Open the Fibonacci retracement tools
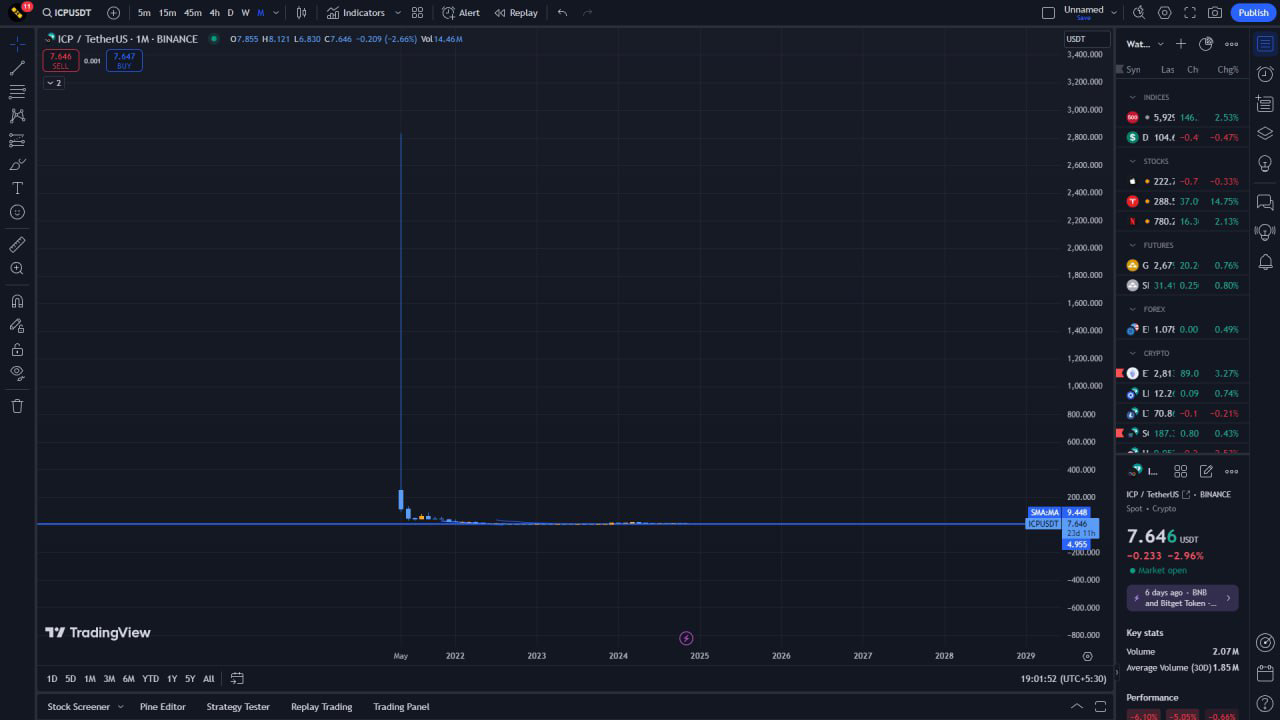Screen dimensions: 1280x720 click(x=17, y=92)
